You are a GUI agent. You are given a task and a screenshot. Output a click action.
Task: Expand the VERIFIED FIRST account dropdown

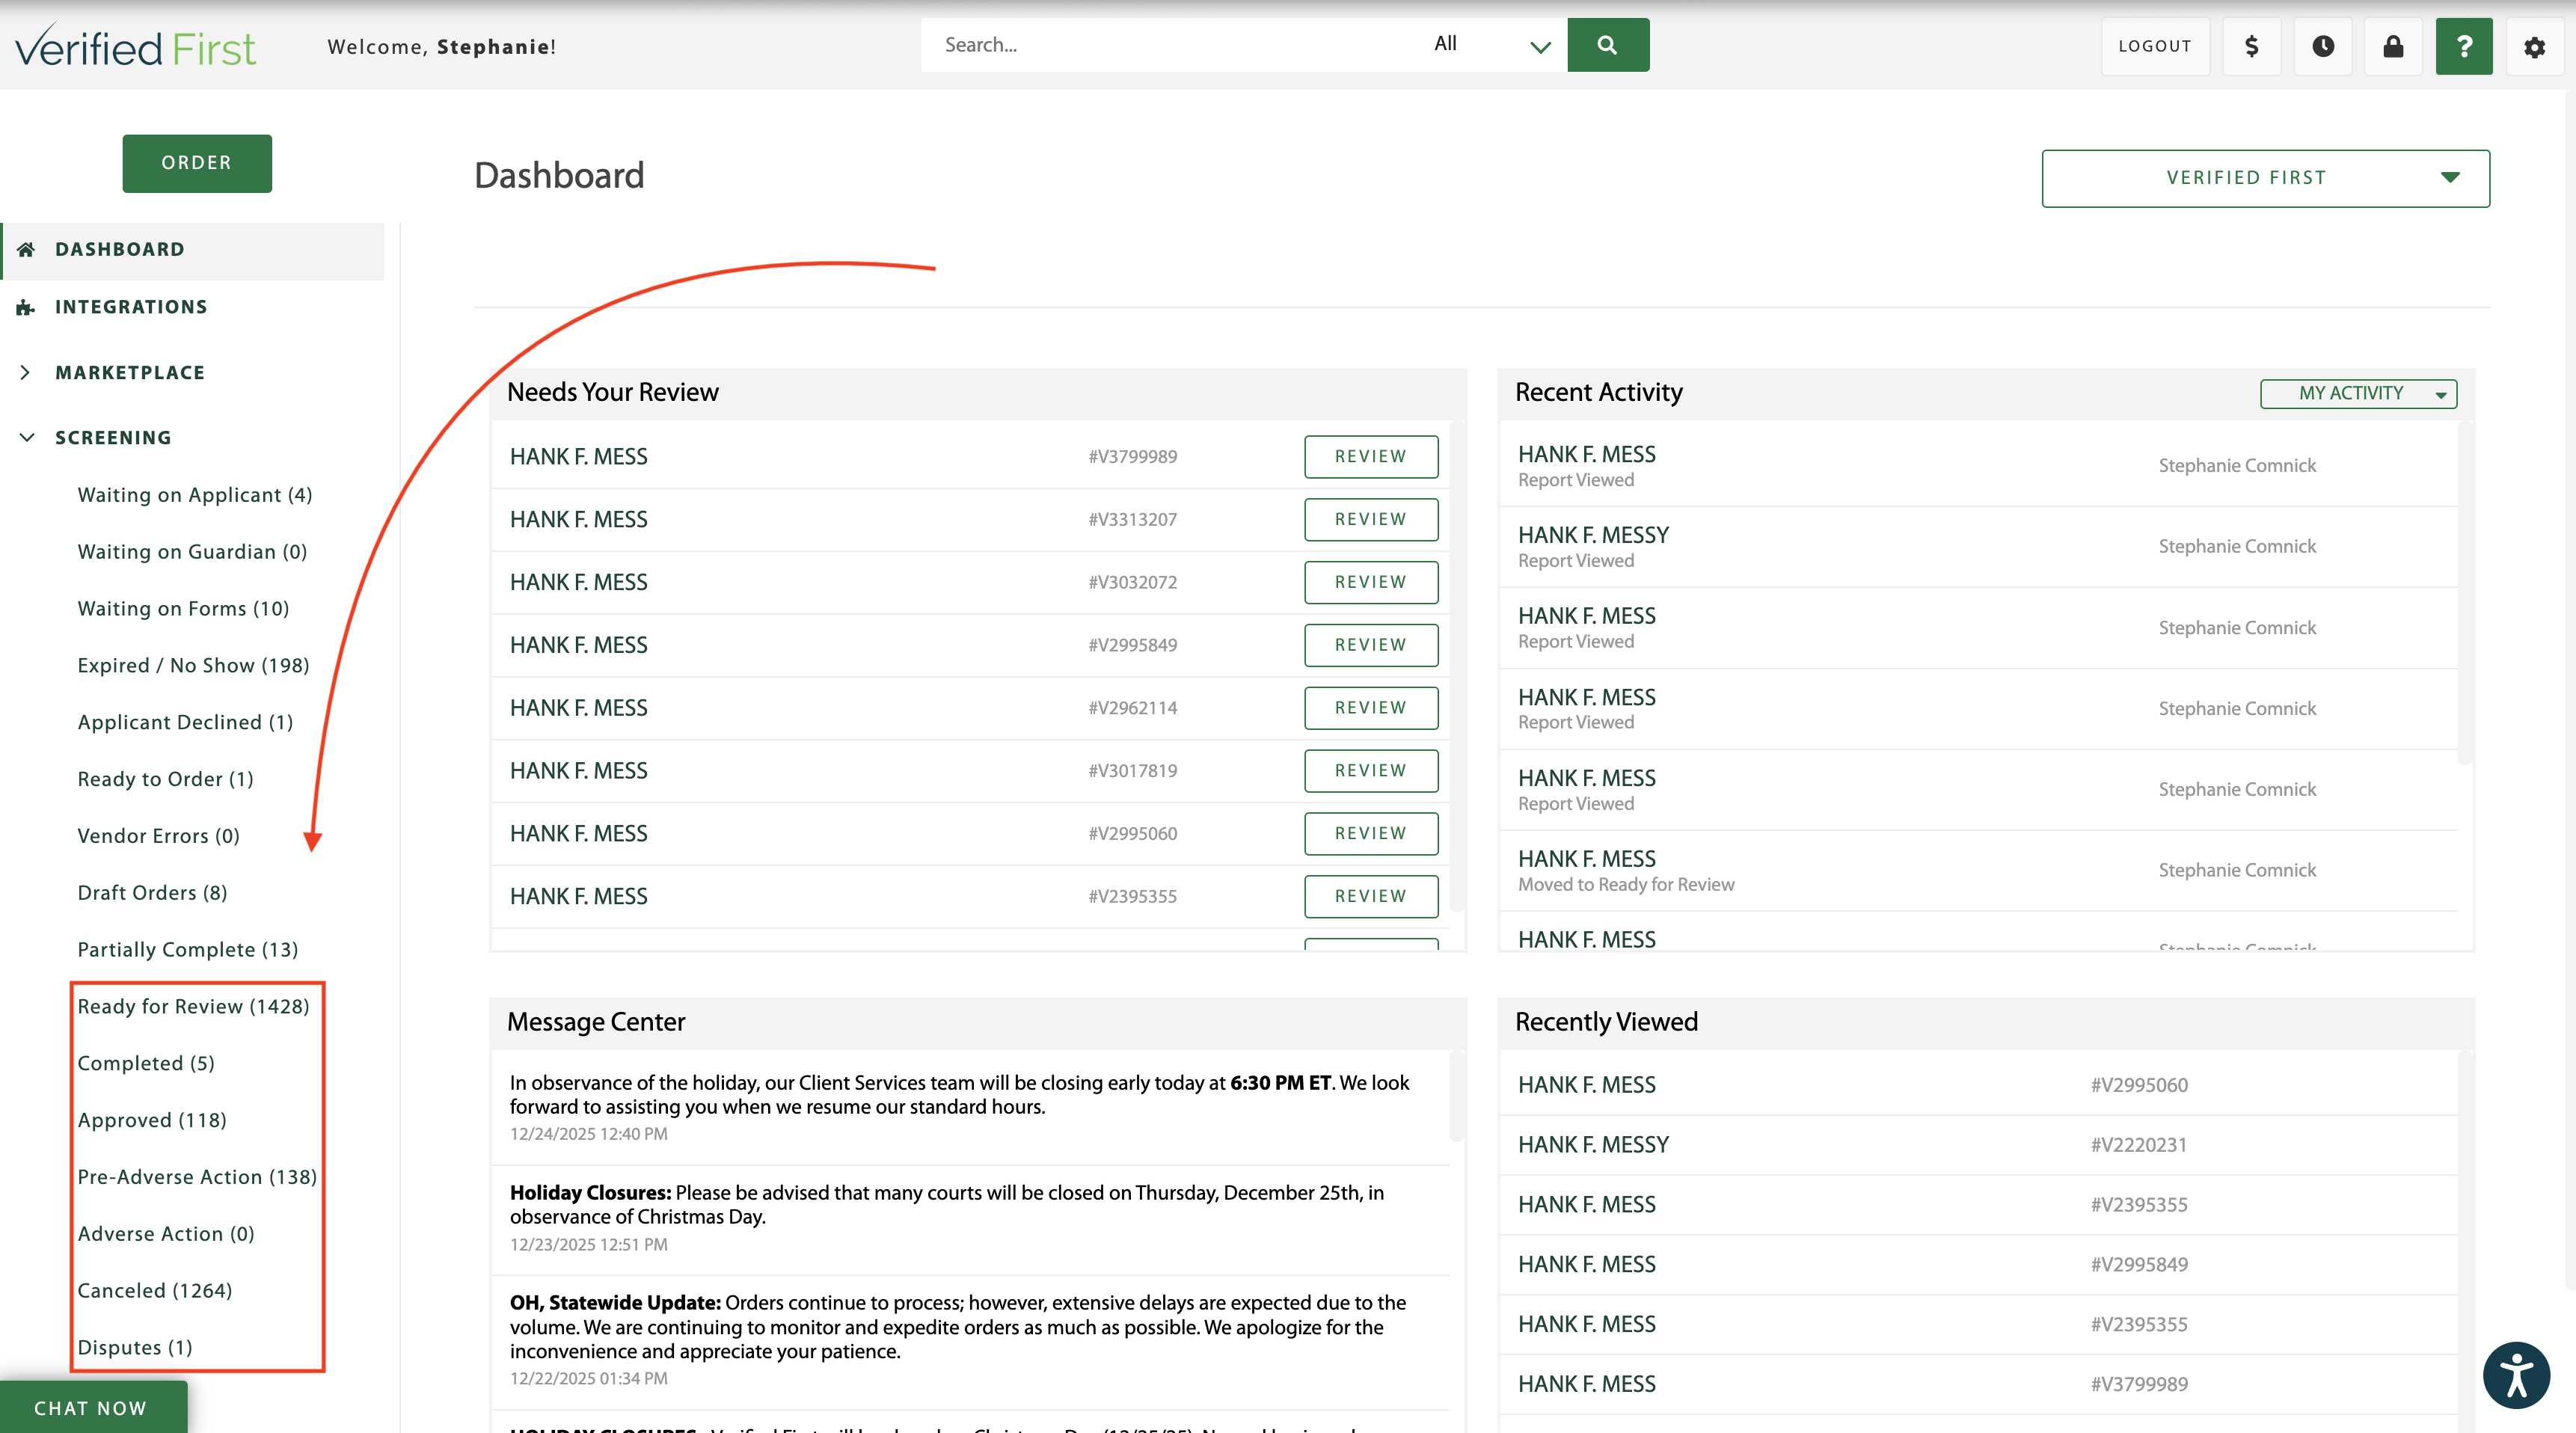click(x=2265, y=178)
